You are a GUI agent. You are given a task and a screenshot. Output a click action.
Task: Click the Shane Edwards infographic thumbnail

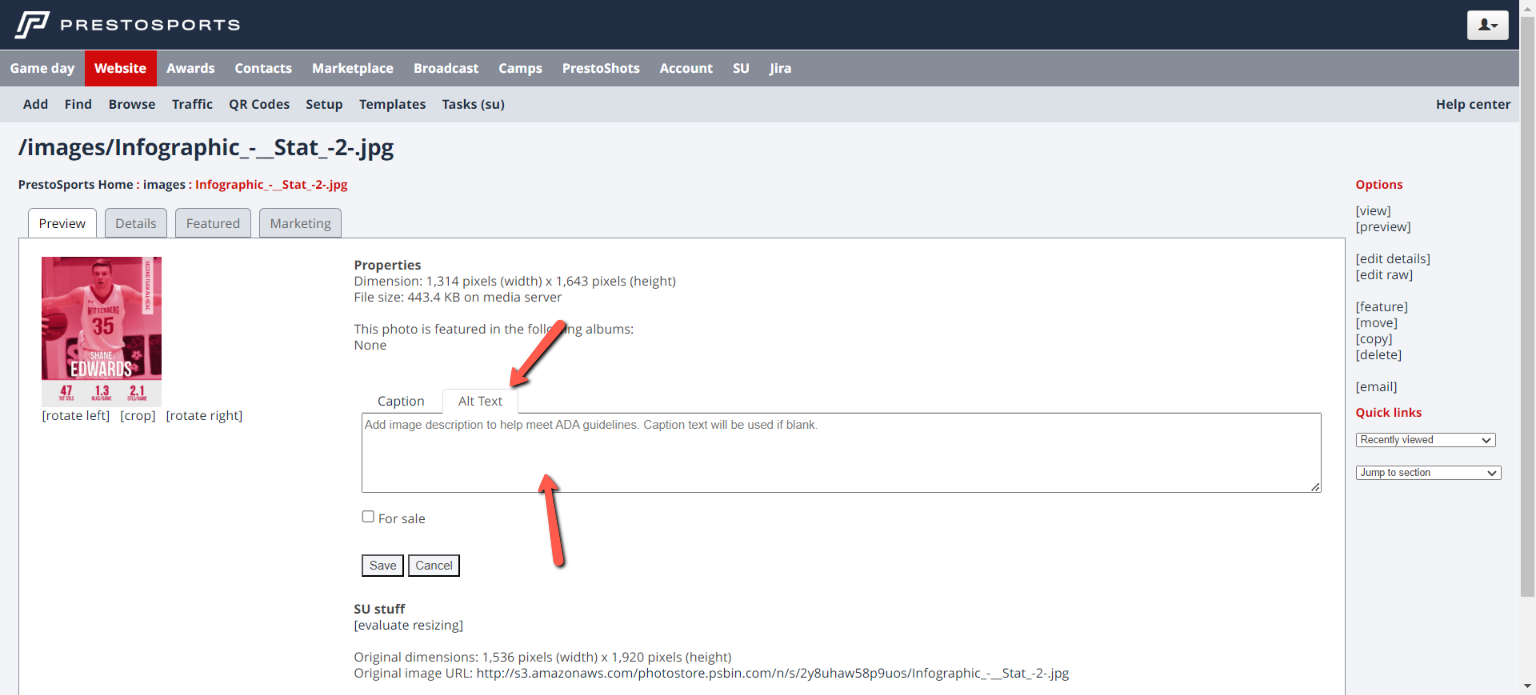(x=101, y=330)
